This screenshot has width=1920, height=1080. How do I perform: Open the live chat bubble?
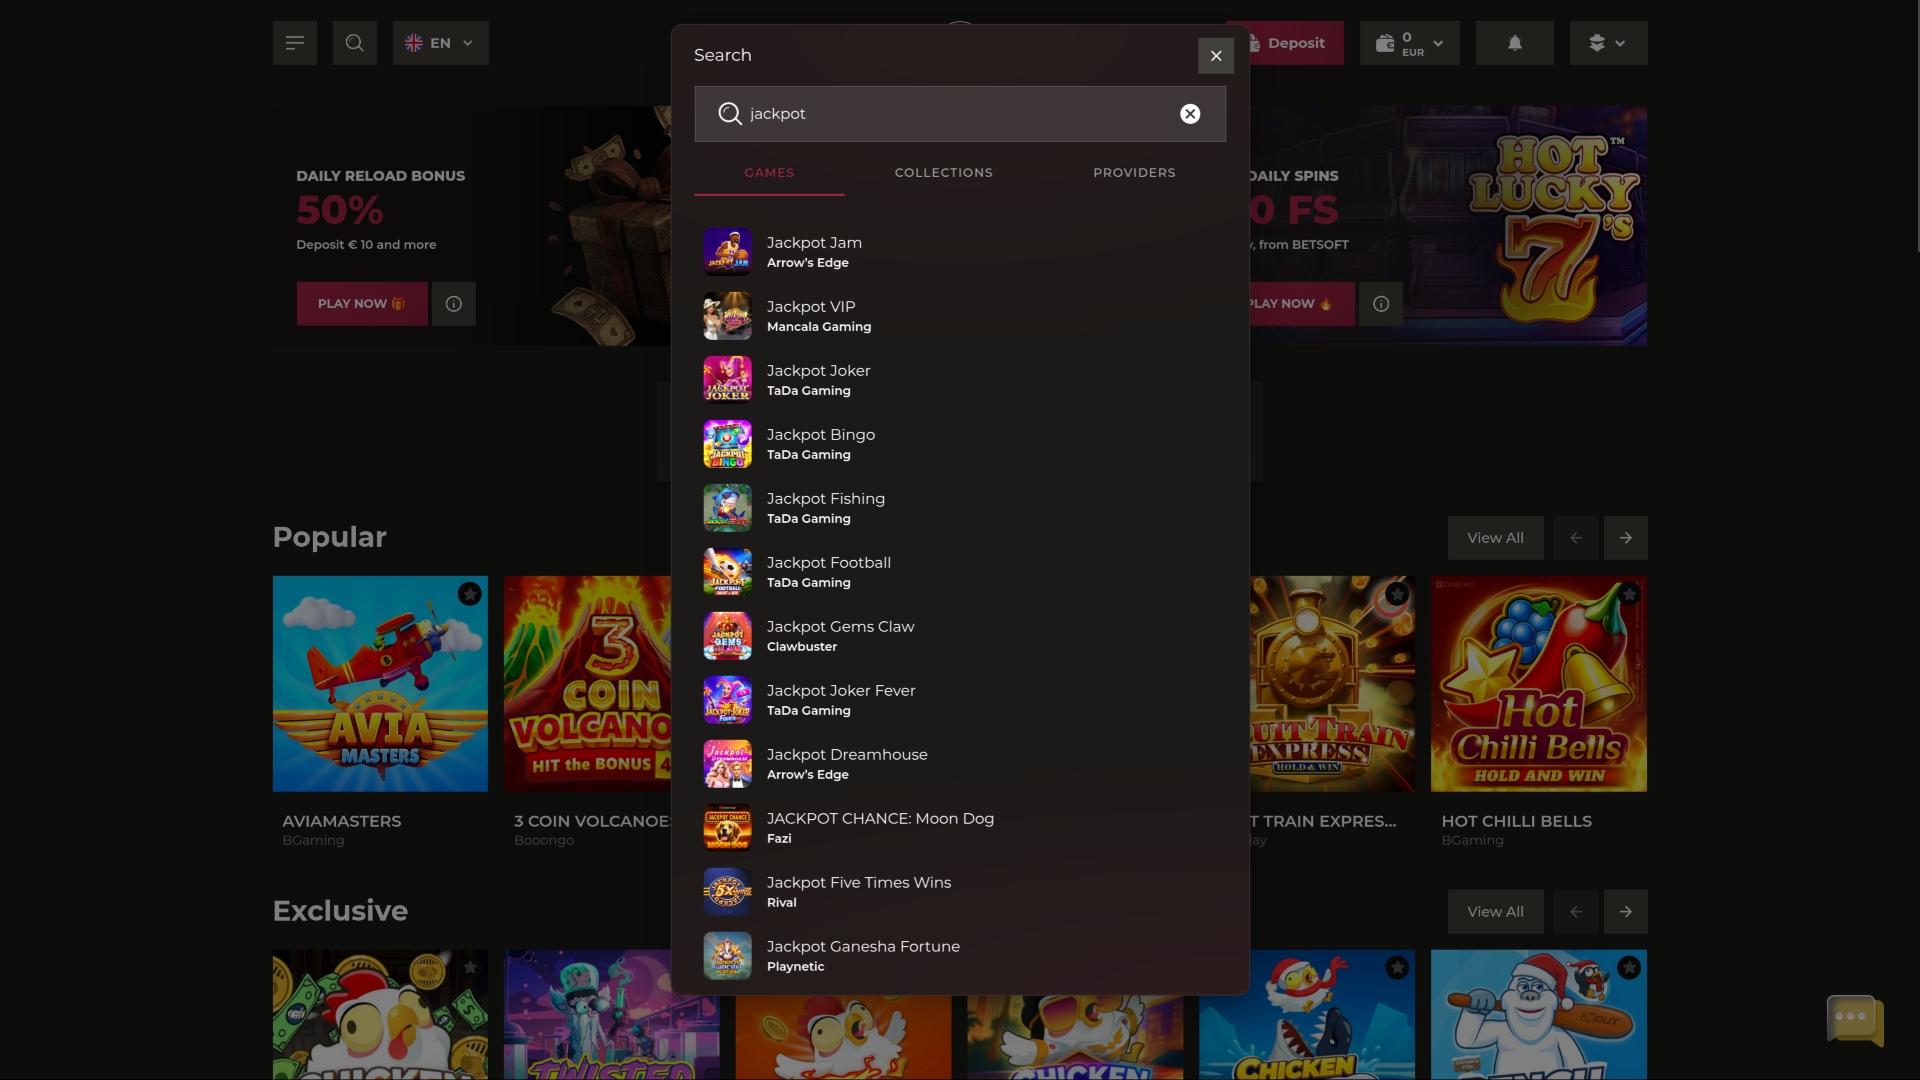[x=1855, y=1020]
